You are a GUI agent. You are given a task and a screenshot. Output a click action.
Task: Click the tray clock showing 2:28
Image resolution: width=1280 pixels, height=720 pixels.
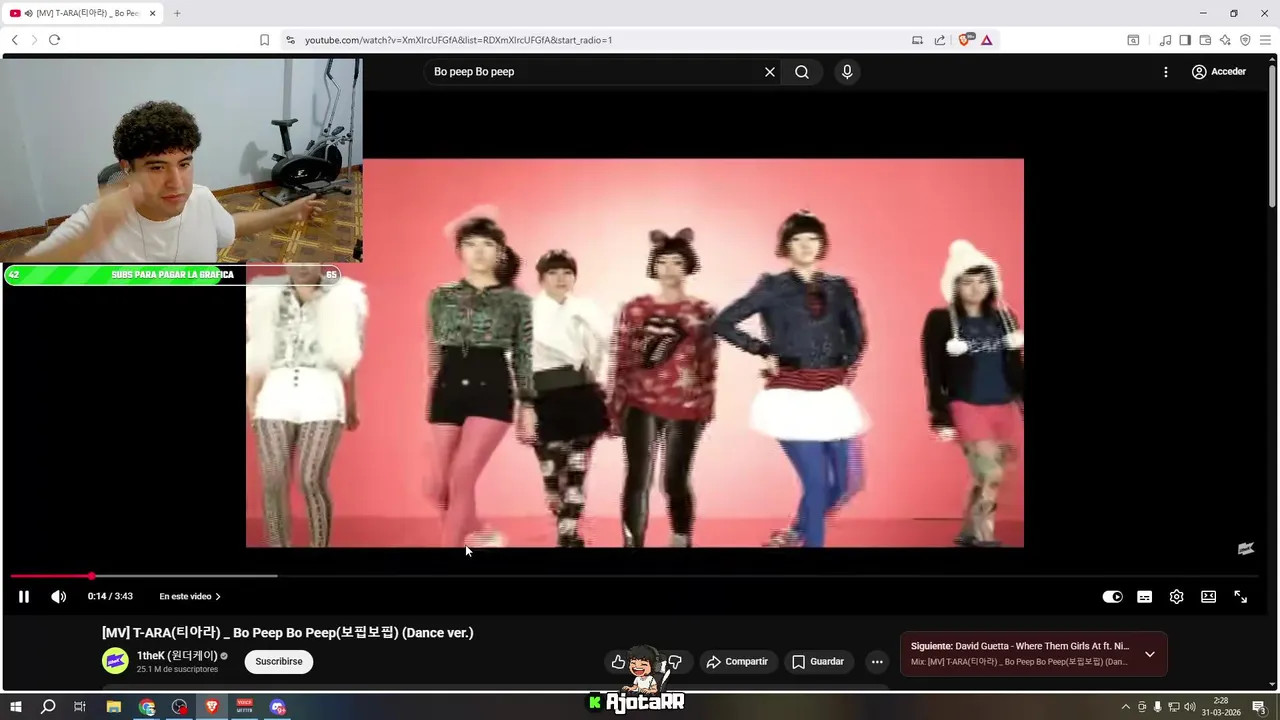1221,707
